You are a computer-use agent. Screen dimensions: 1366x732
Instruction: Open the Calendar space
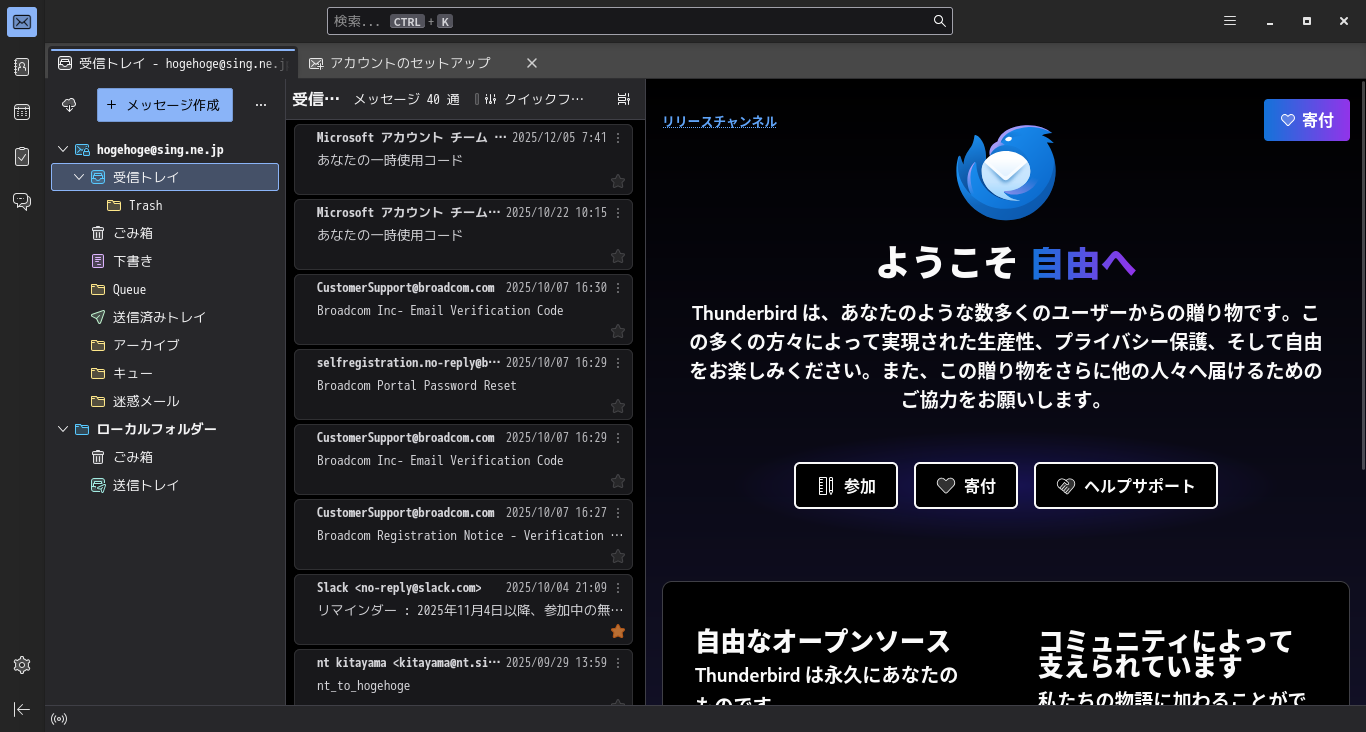(22, 112)
